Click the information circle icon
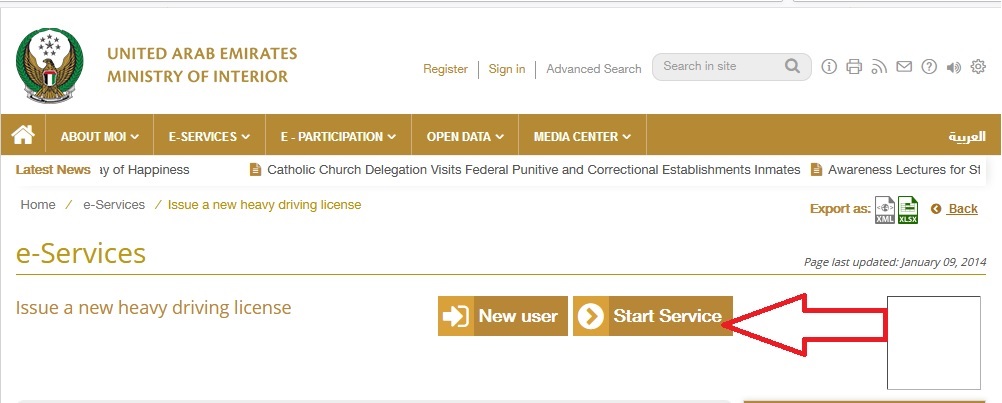 coord(829,68)
